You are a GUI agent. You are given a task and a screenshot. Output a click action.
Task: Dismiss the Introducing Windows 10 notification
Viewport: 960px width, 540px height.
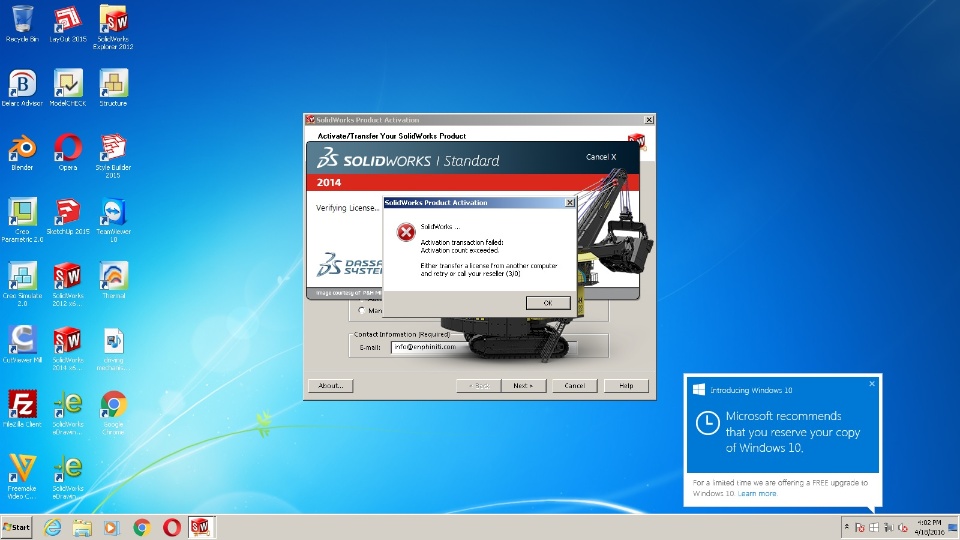[872, 384]
